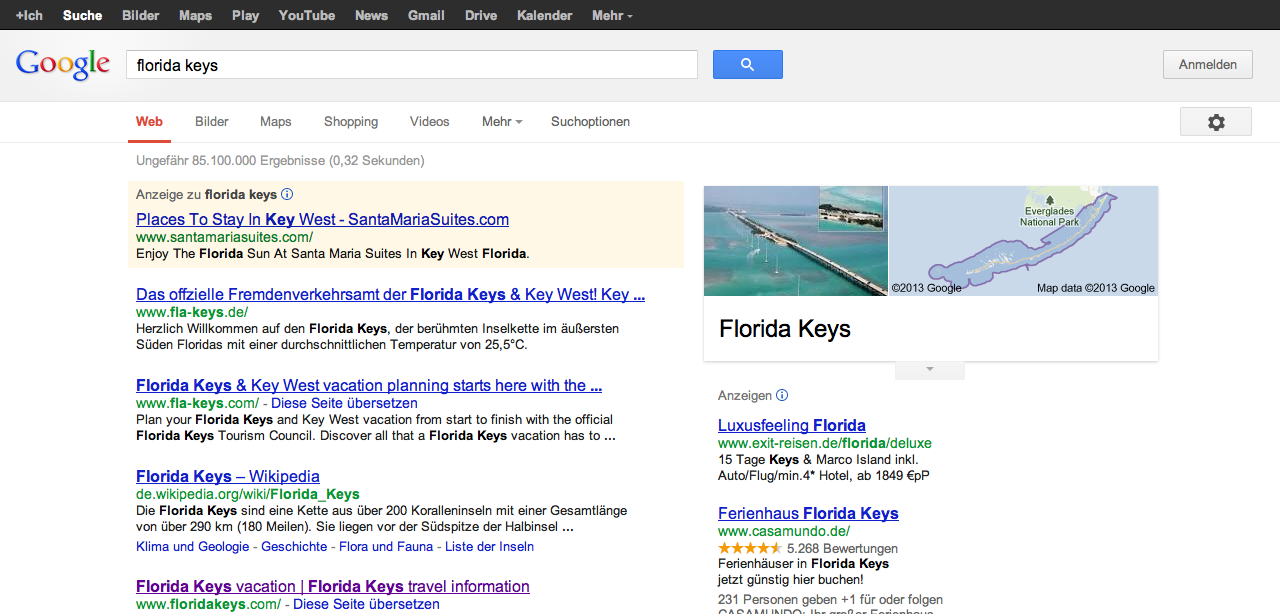Open the Florida Keys map thumbnail
Image resolution: width=1280 pixels, height=614 pixels.
pos(1023,241)
